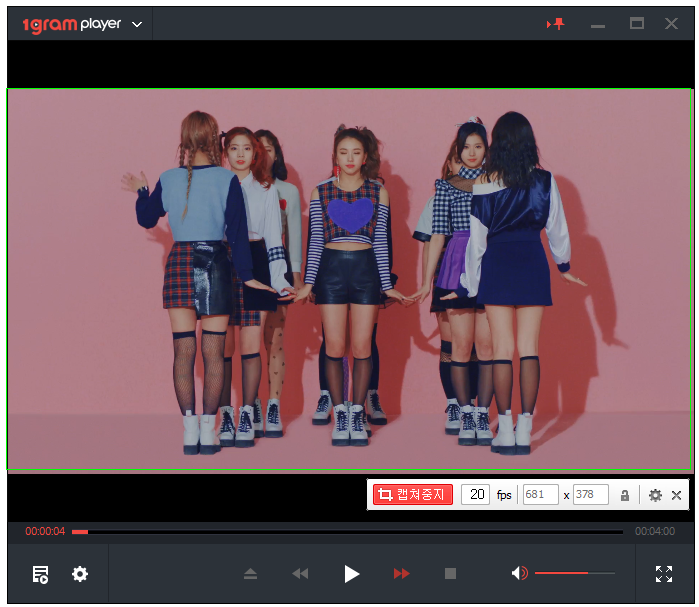Close the capture toolbar
This screenshot has width=699, height=607.
pos(676,495)
